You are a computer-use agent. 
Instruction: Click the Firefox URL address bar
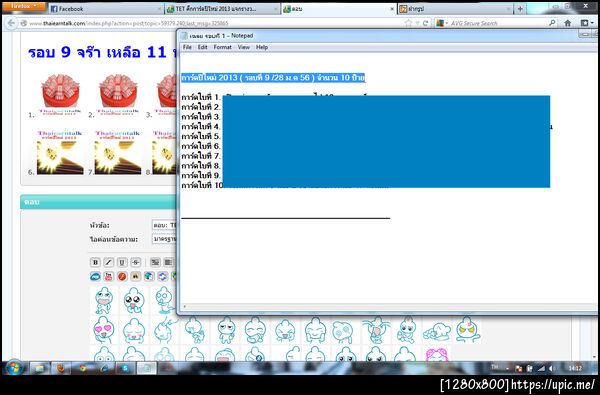[214, 23]
